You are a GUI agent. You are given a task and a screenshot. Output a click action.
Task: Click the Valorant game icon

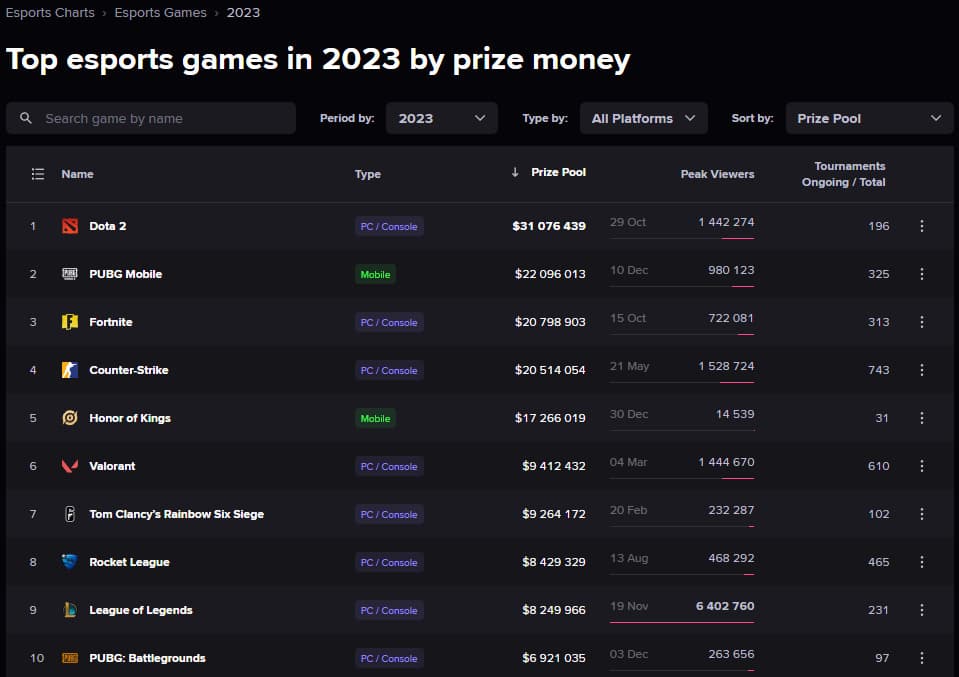click(69, 466)
